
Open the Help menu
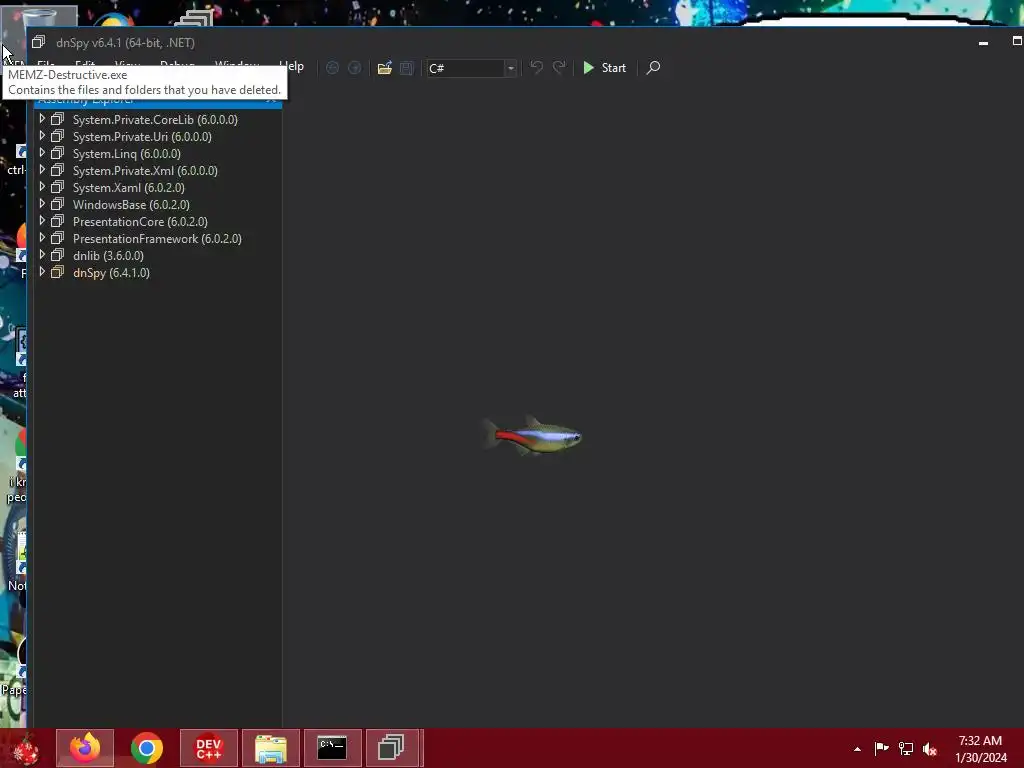(292, 66)
